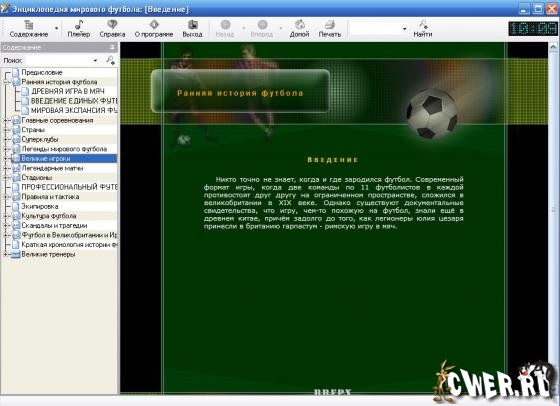Expand the Культура футбола node
This screenshot has height=406, width=560.
click(6, 216)
